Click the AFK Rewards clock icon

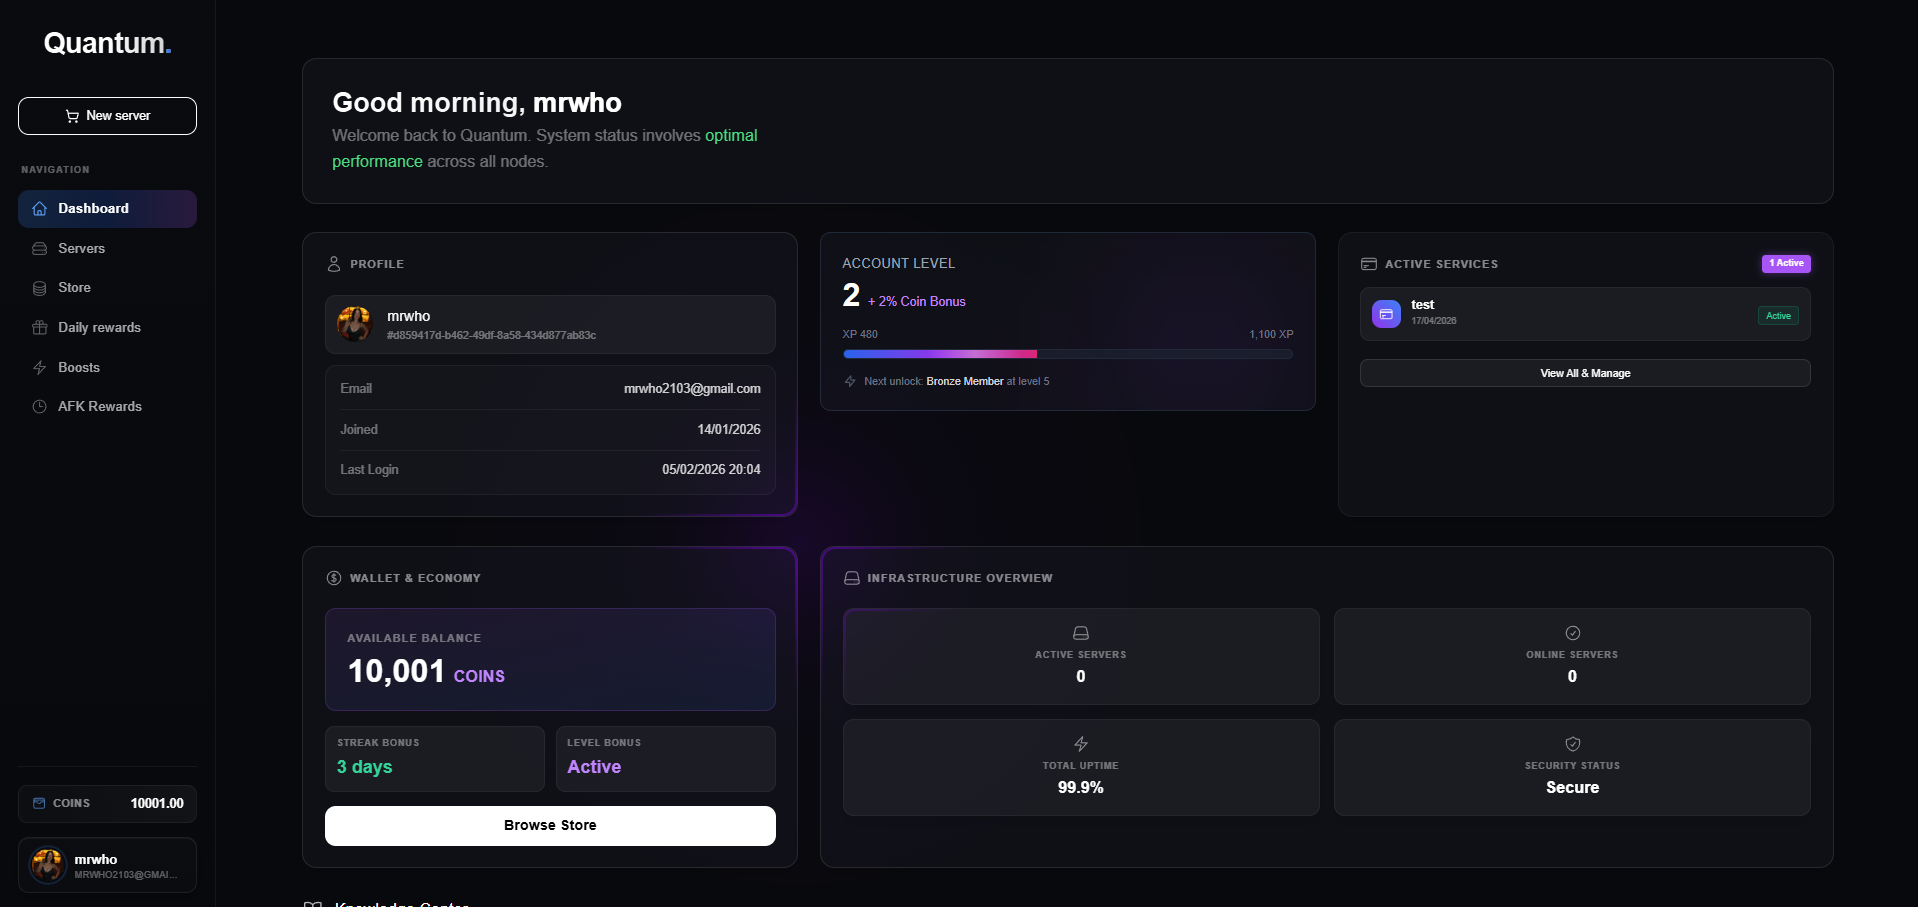tap(40, 406)
